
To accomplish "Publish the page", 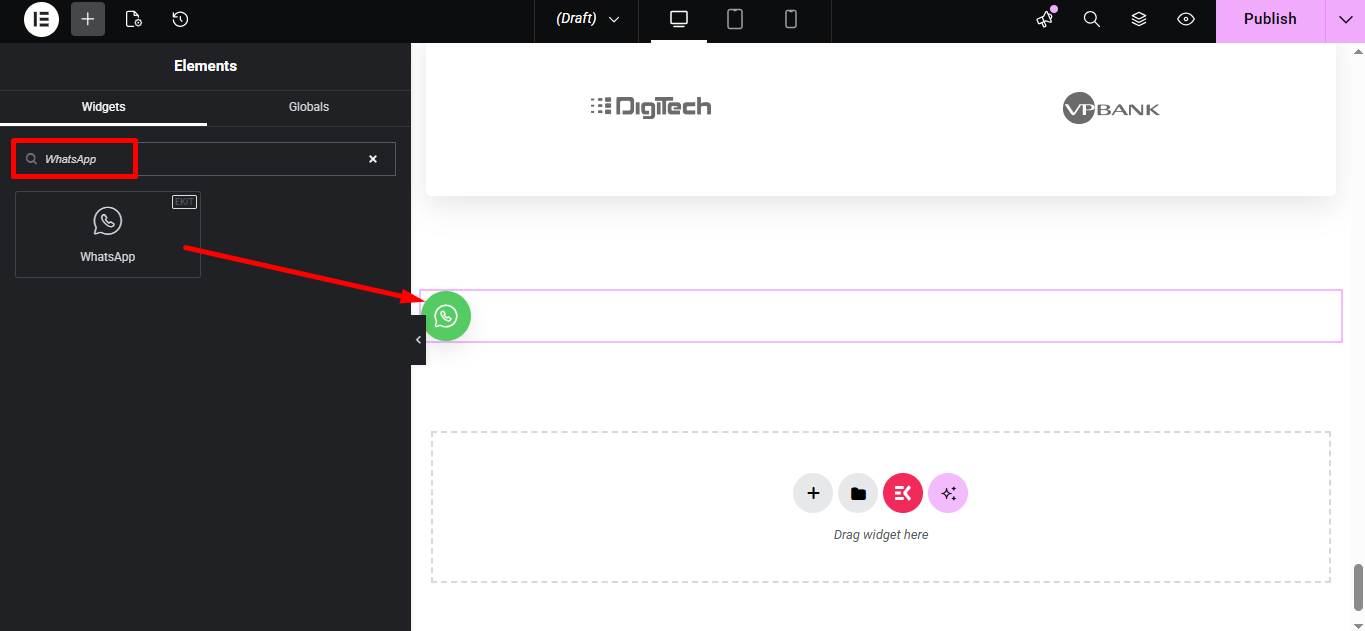I will tap(1269, 19).
